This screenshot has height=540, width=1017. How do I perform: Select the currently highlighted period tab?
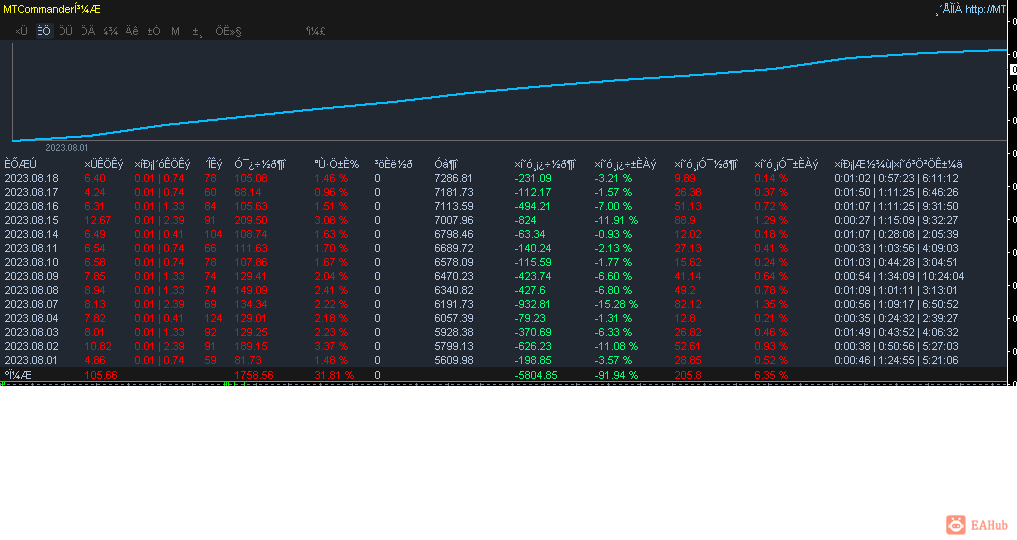coord(44,31)
